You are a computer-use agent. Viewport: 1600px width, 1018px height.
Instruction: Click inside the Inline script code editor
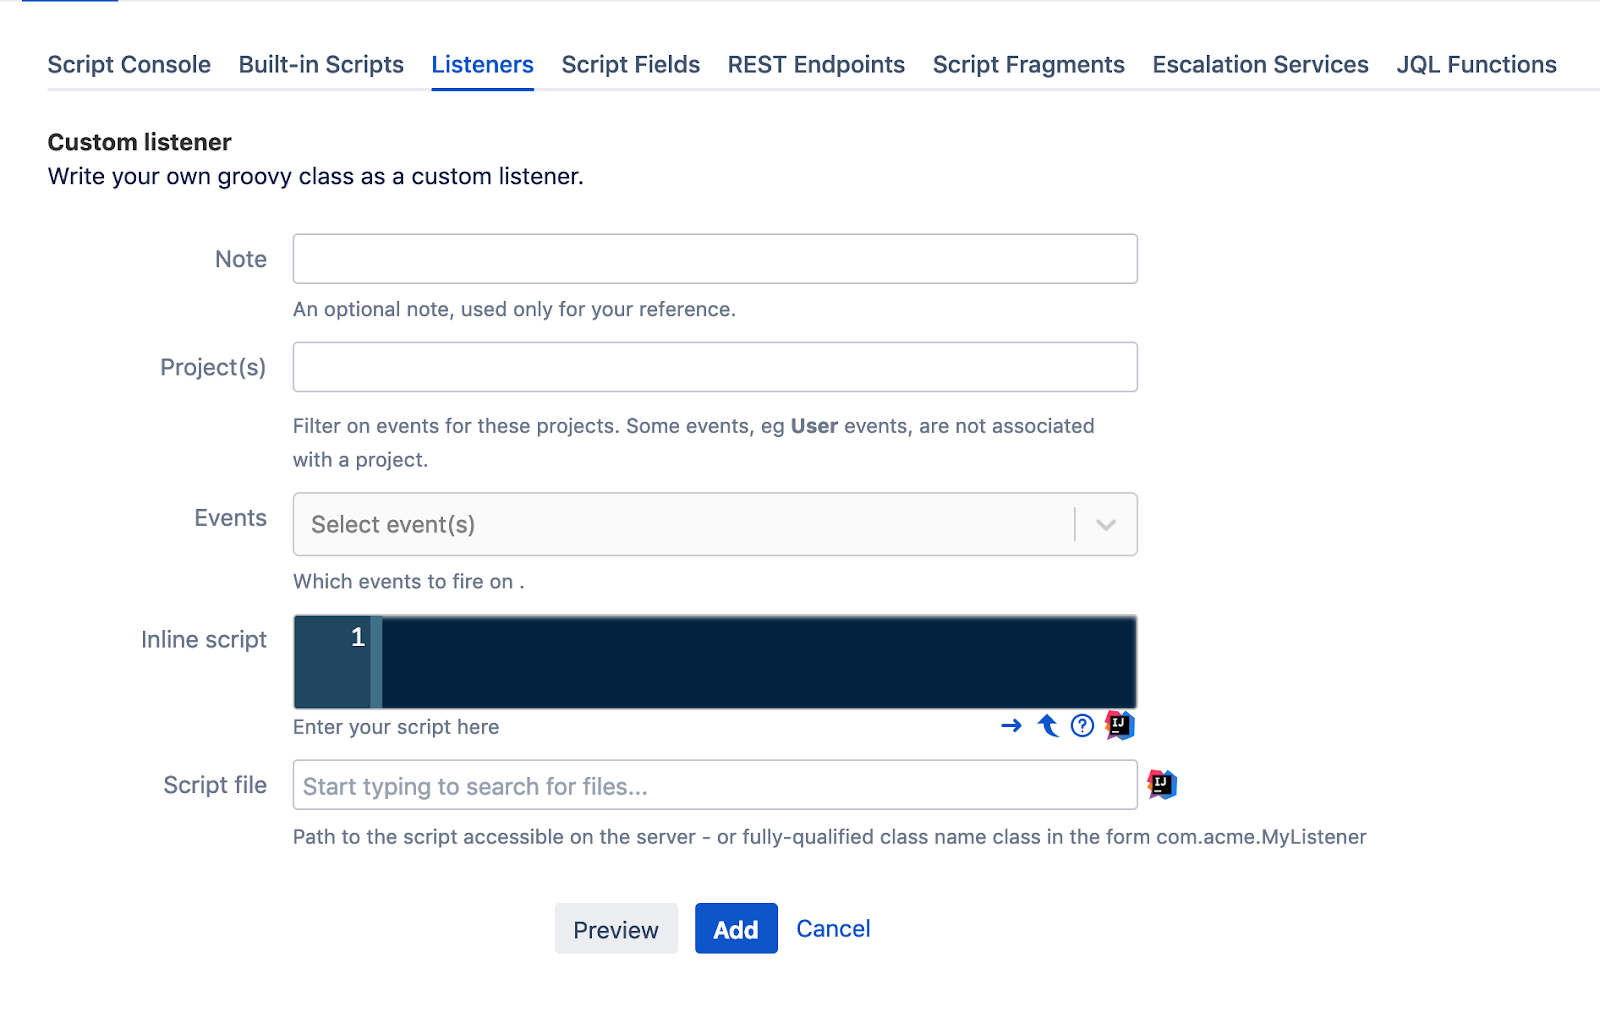pos(759,662)
